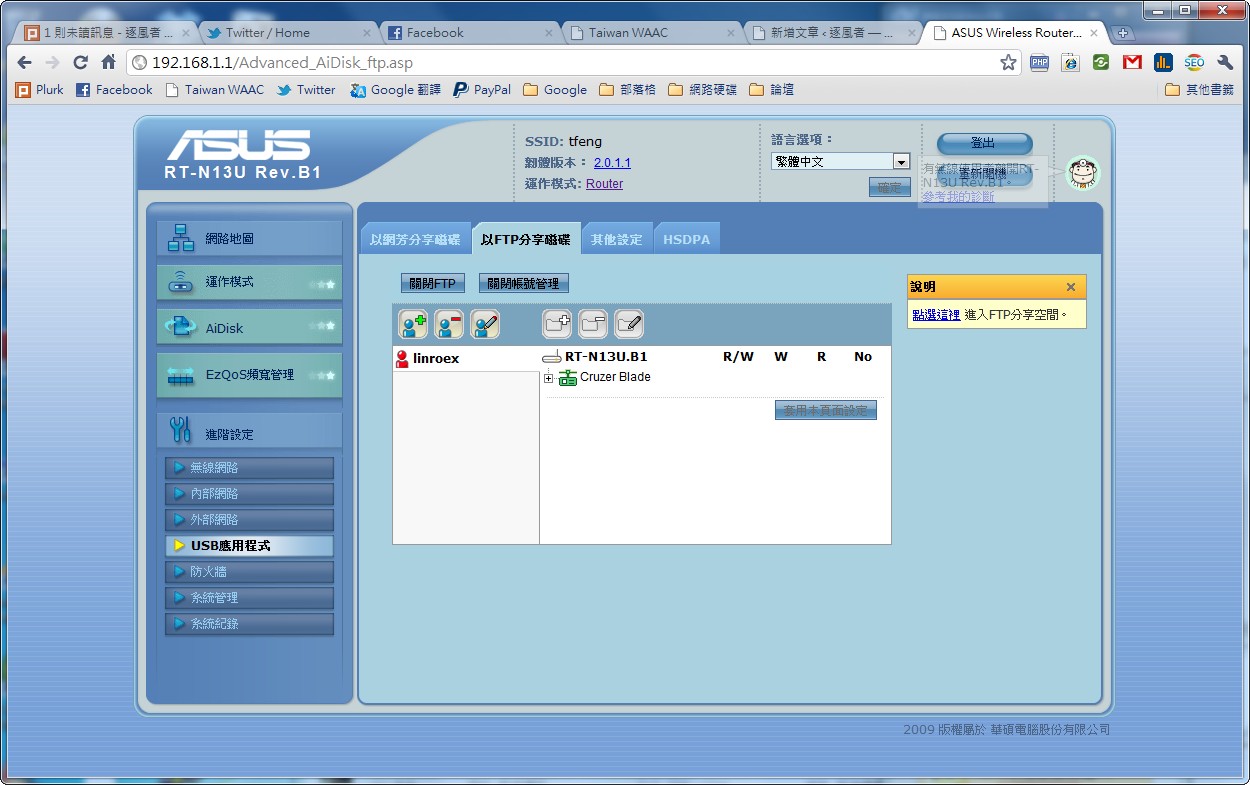Open EzQoS頻寬管理 in sidebar
Image resolution: width=1250 pixels, height=785 pixels.
249,375
